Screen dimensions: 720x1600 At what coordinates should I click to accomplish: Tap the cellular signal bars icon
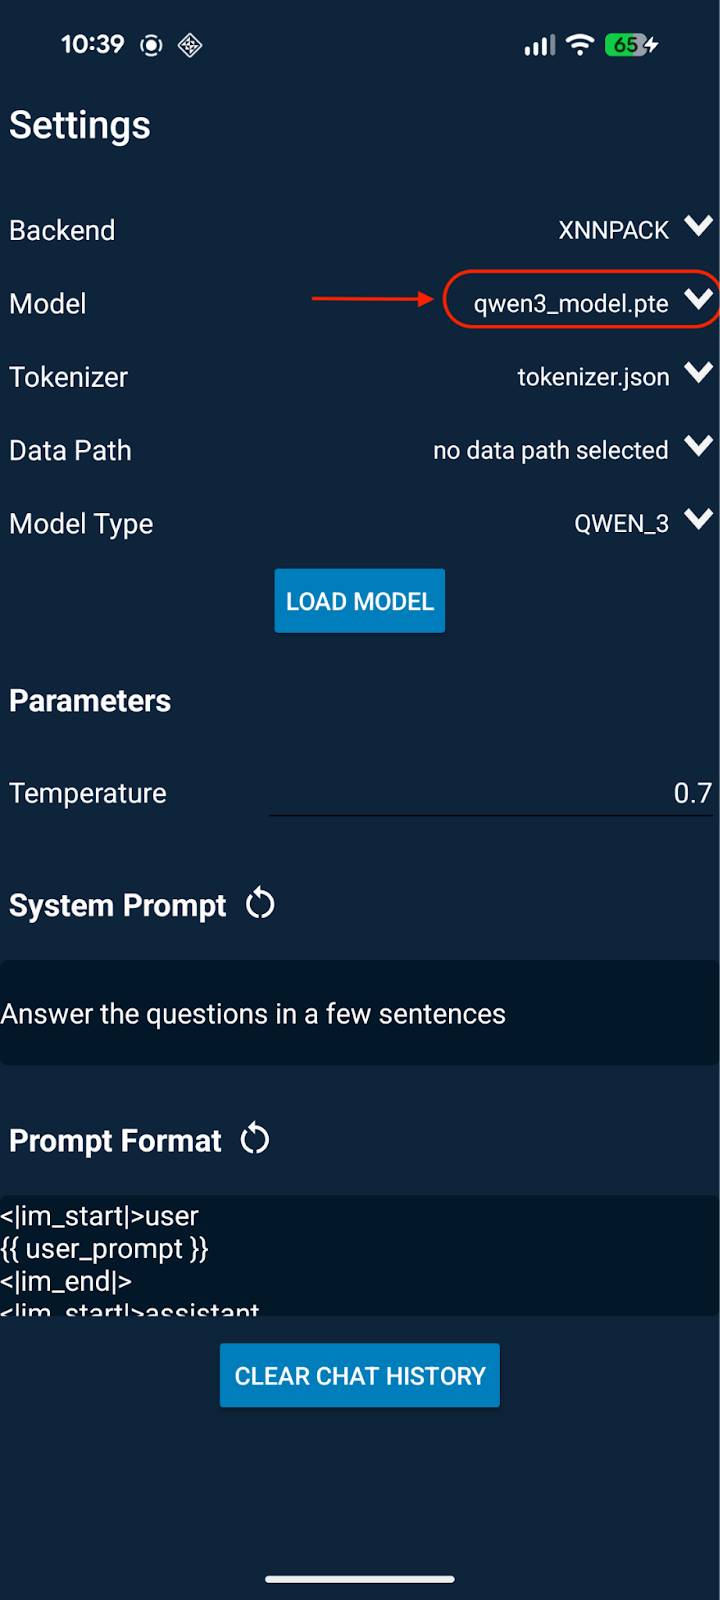539,46
